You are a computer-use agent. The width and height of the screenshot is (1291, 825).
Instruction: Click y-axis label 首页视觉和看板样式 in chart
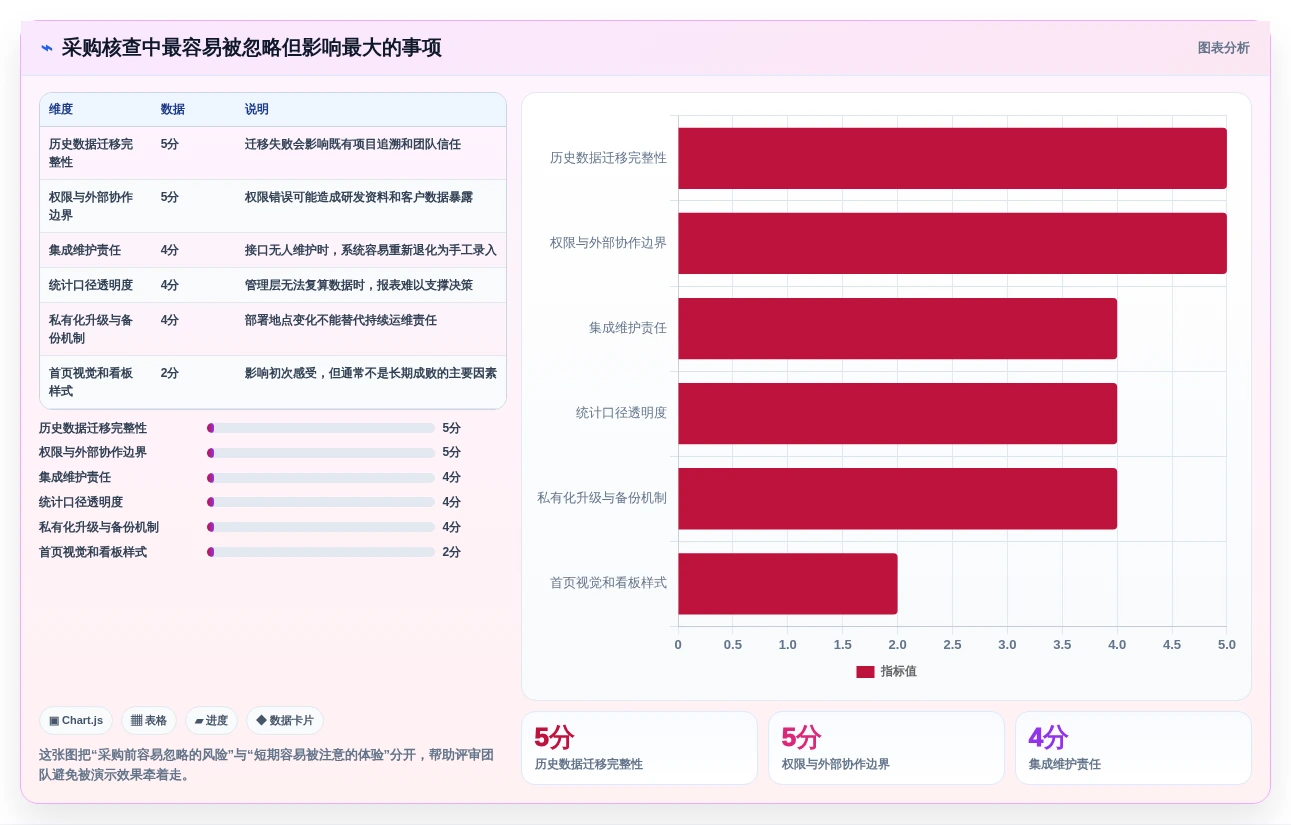coord(608,583)
